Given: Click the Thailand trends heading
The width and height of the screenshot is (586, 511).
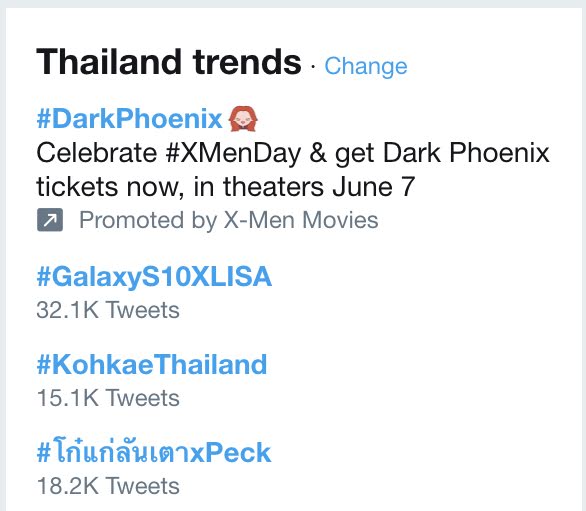Looking at the screenshot, I should point(169,62).
